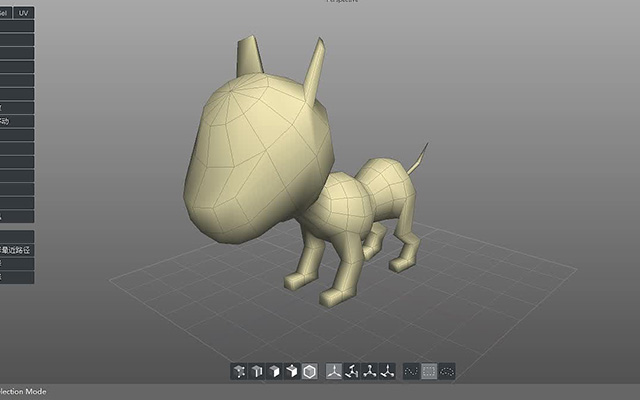Click the button ending in 最近路径
Image resolution: width=640 pixels, height=400 pixels.
[x=17, y=250]
